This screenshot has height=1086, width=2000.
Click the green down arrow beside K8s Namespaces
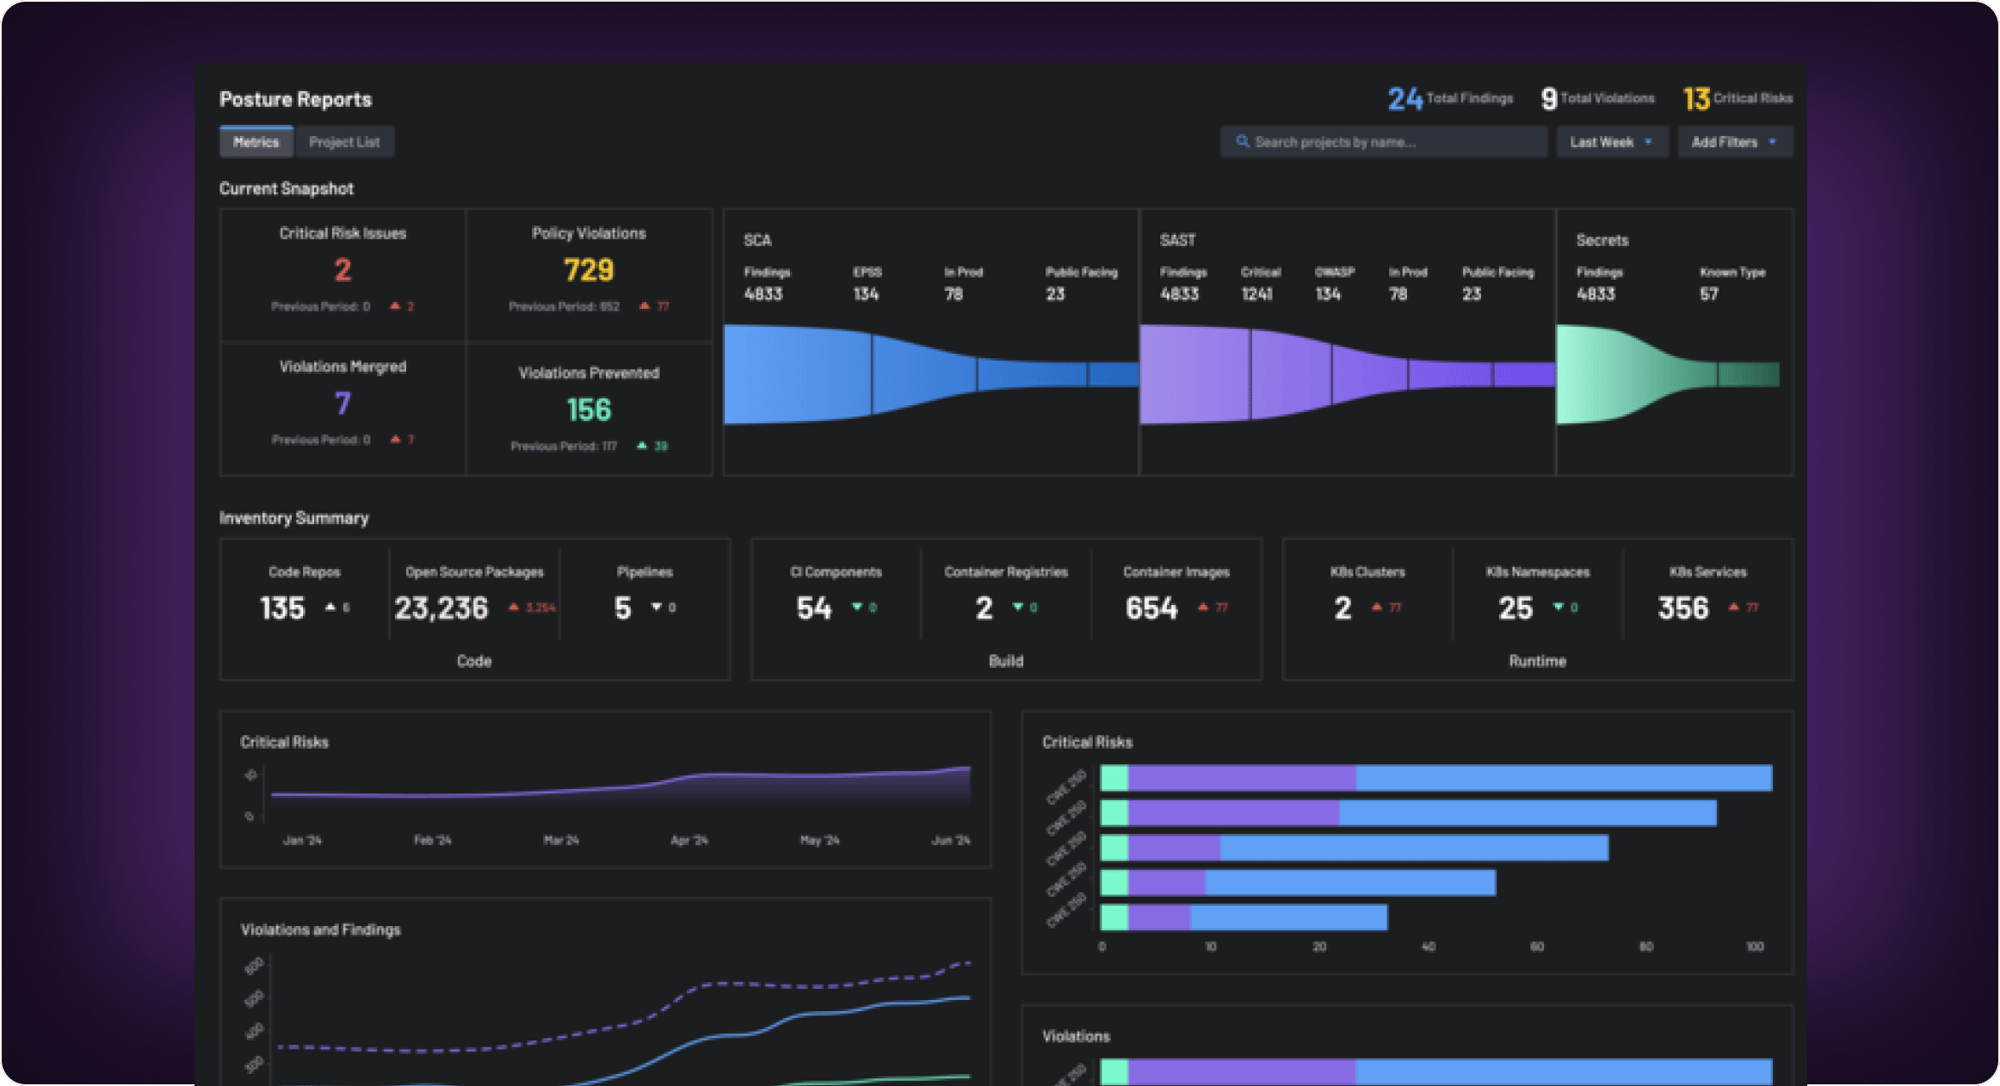click(1558, 607)
